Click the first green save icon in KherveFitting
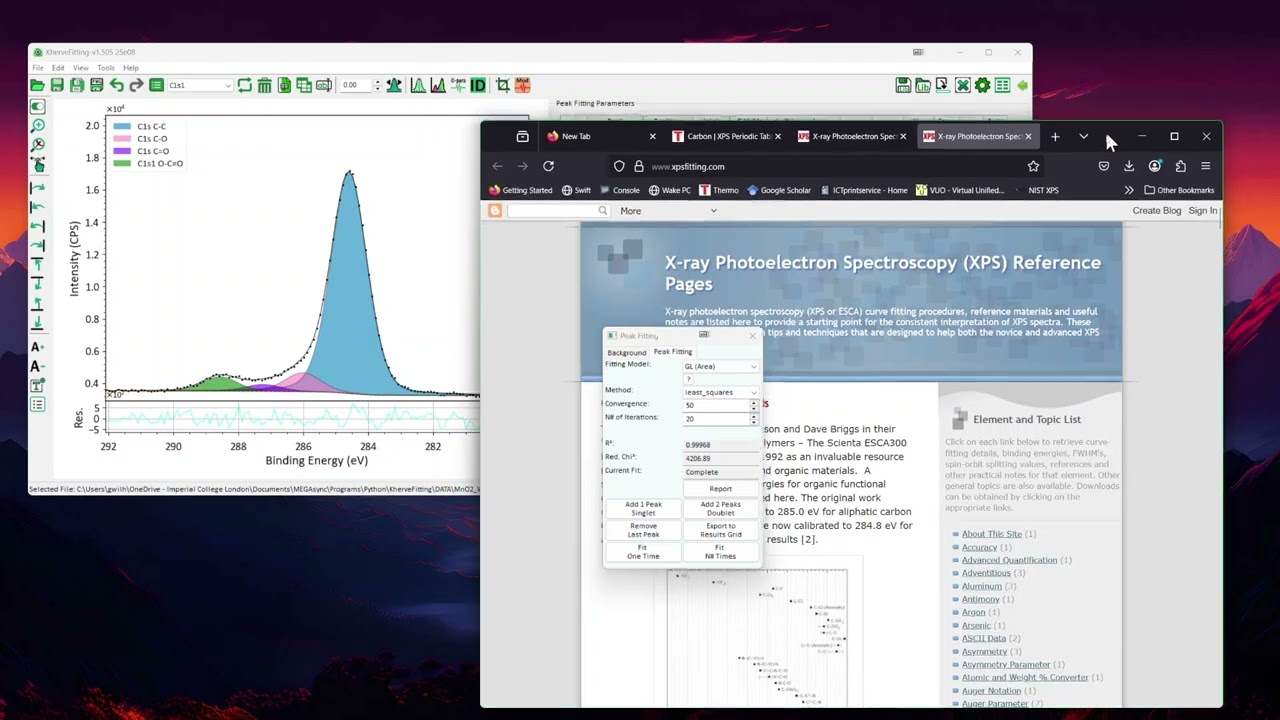Viewport: 1280px width, 720px height. [57, 86]
